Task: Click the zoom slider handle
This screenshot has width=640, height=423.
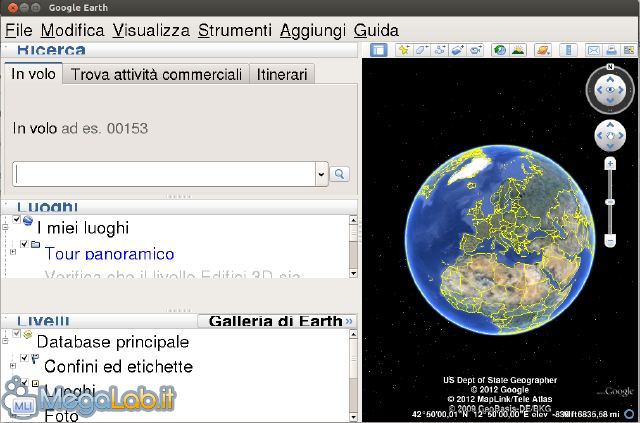Action: coord(610,202)
